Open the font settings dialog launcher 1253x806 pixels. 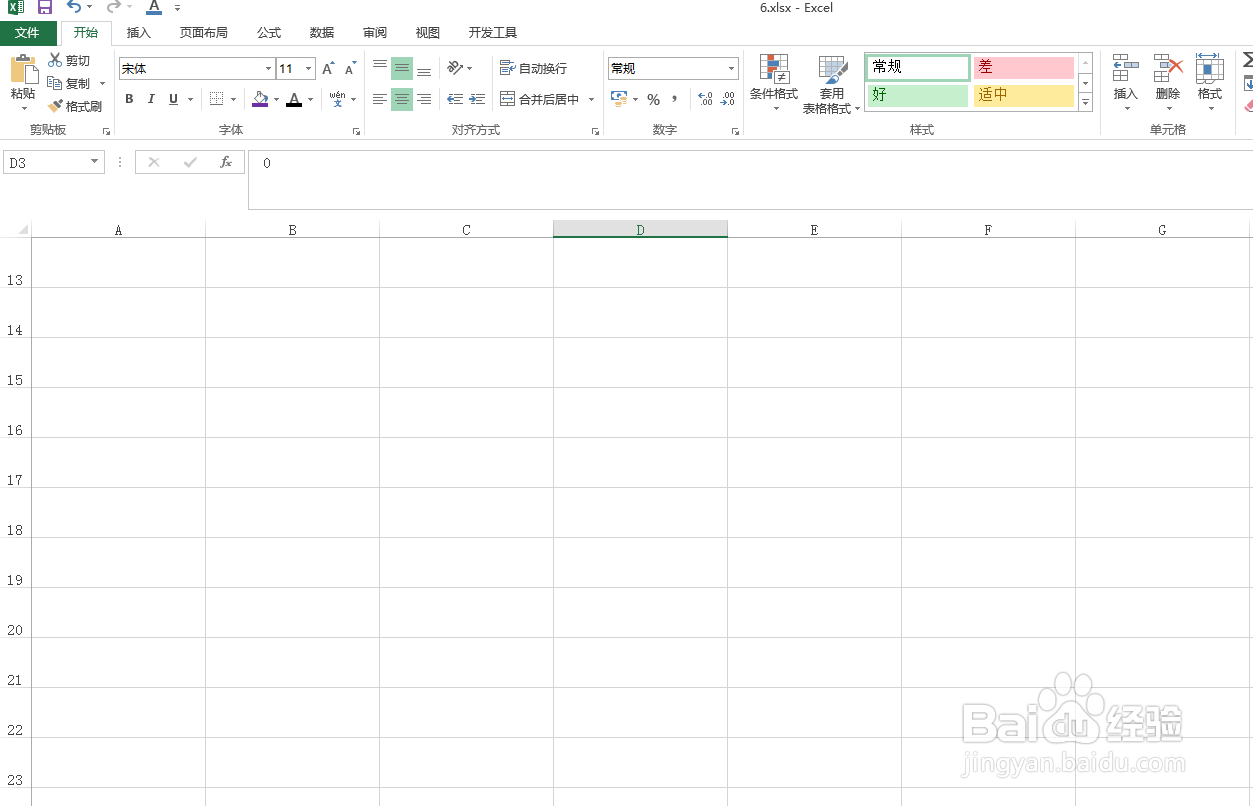pos(356,131)
